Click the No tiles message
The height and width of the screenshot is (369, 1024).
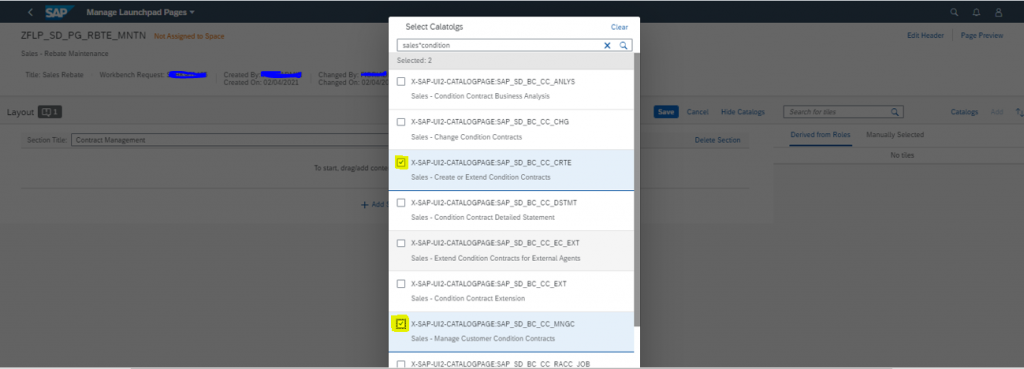(x=902, y=155)
